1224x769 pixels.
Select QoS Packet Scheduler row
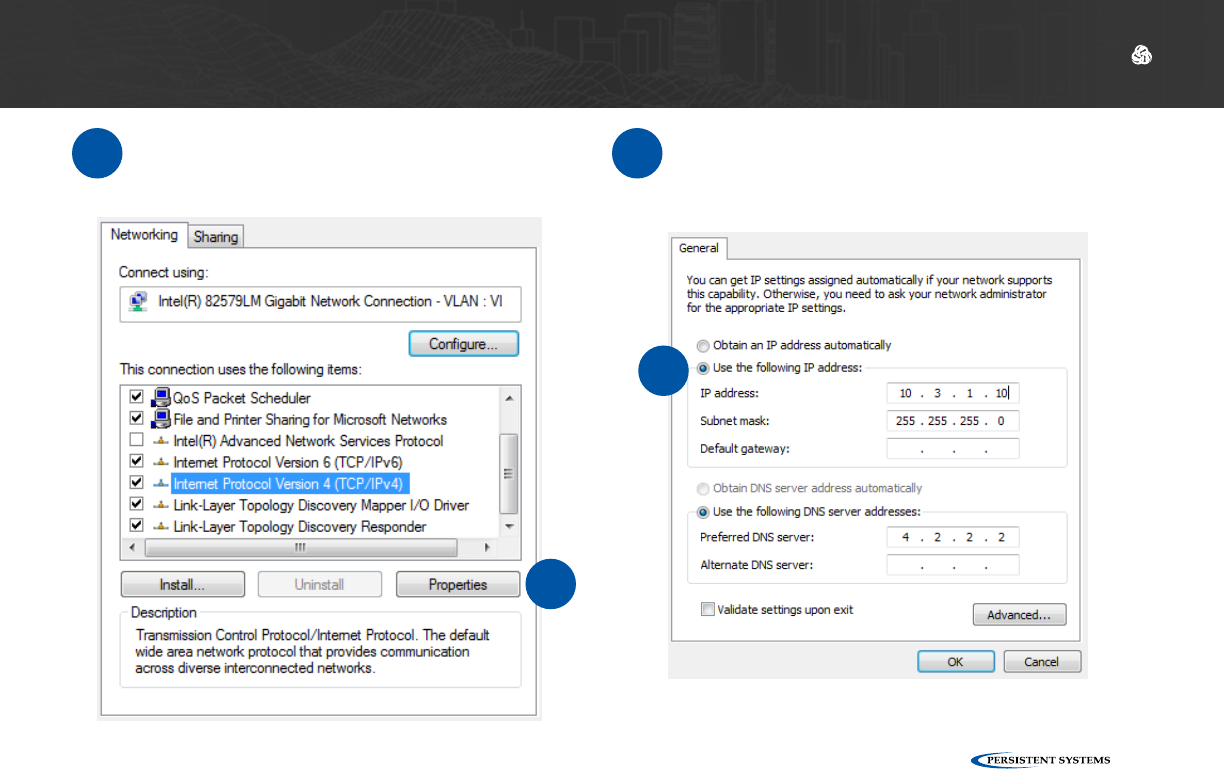241,398
